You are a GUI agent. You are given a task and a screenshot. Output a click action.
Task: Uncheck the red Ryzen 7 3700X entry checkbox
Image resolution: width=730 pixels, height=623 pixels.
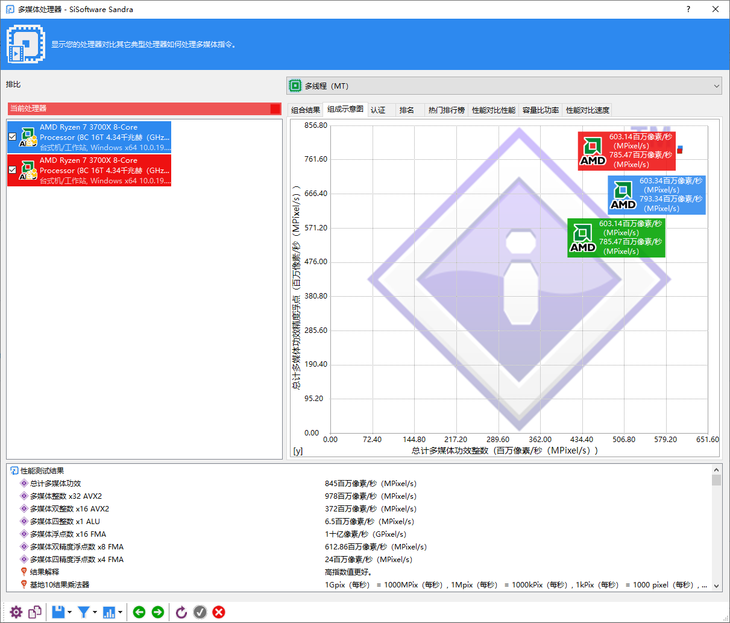pos(13,169)
